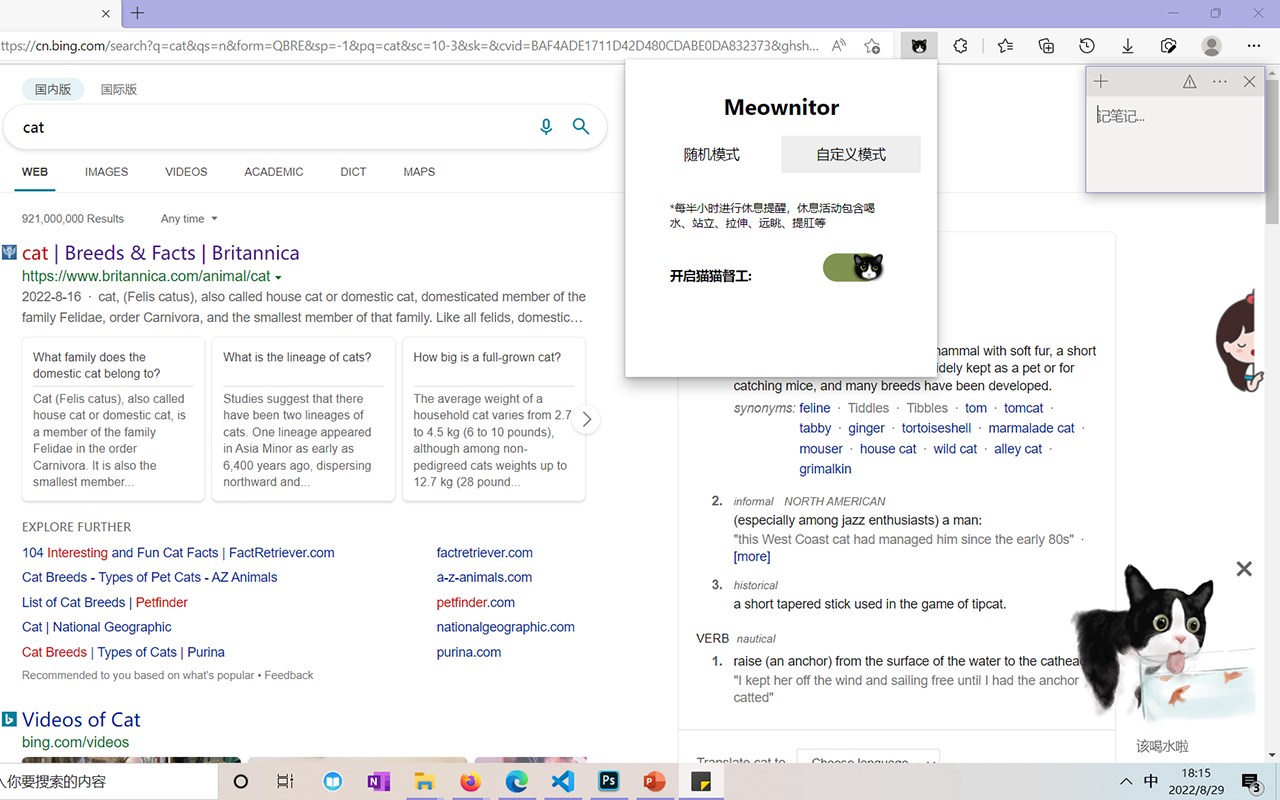This screenshot has height=800, width=1280.
Task: Open the IMAGES search tab
Action: click(x=107, y=172)
